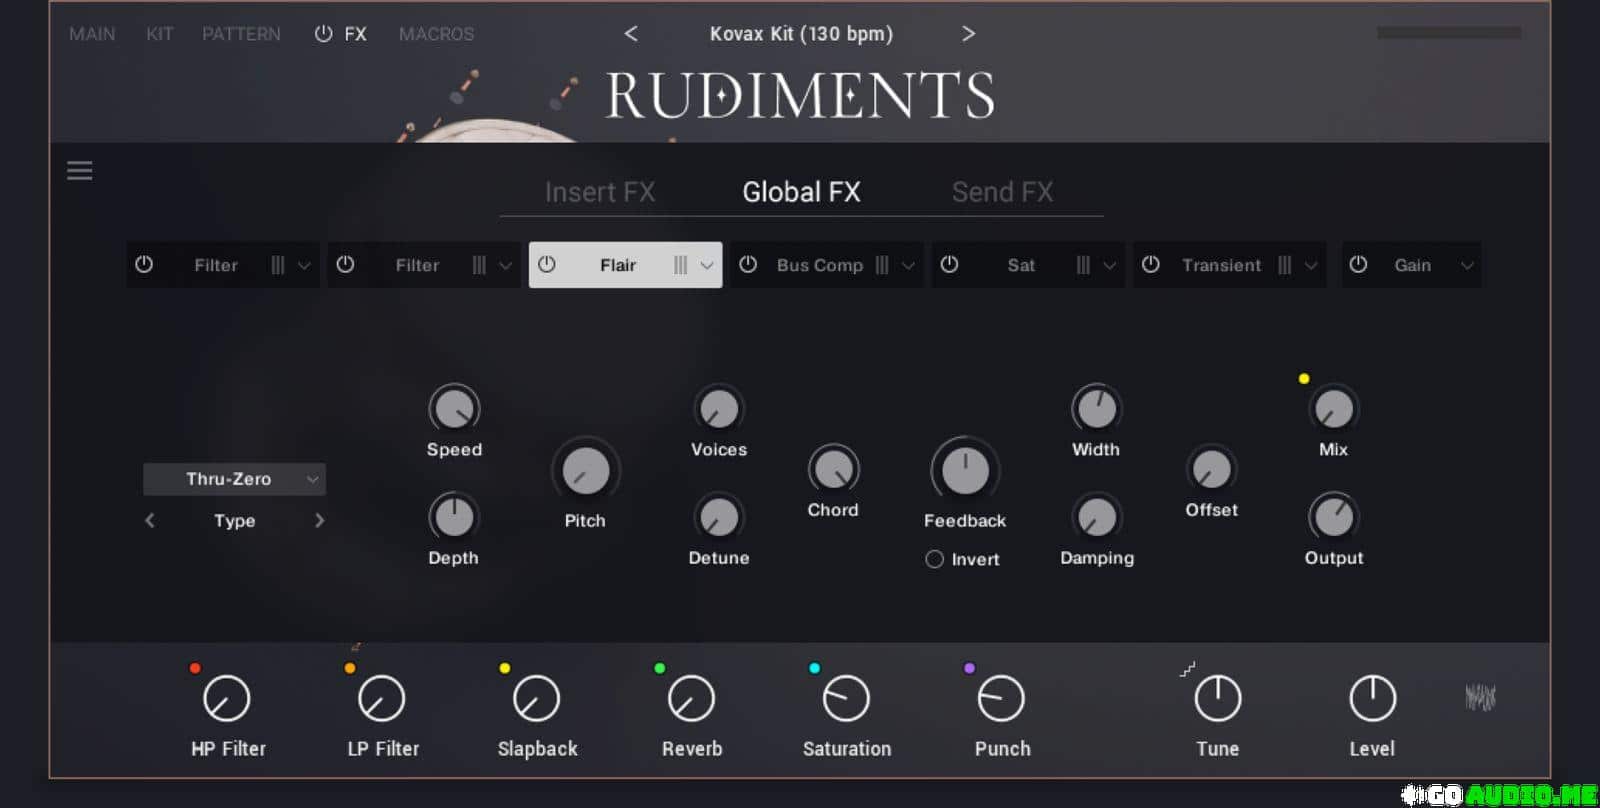
Task: Toggle the FX power button in top bar
Action: 323,34
